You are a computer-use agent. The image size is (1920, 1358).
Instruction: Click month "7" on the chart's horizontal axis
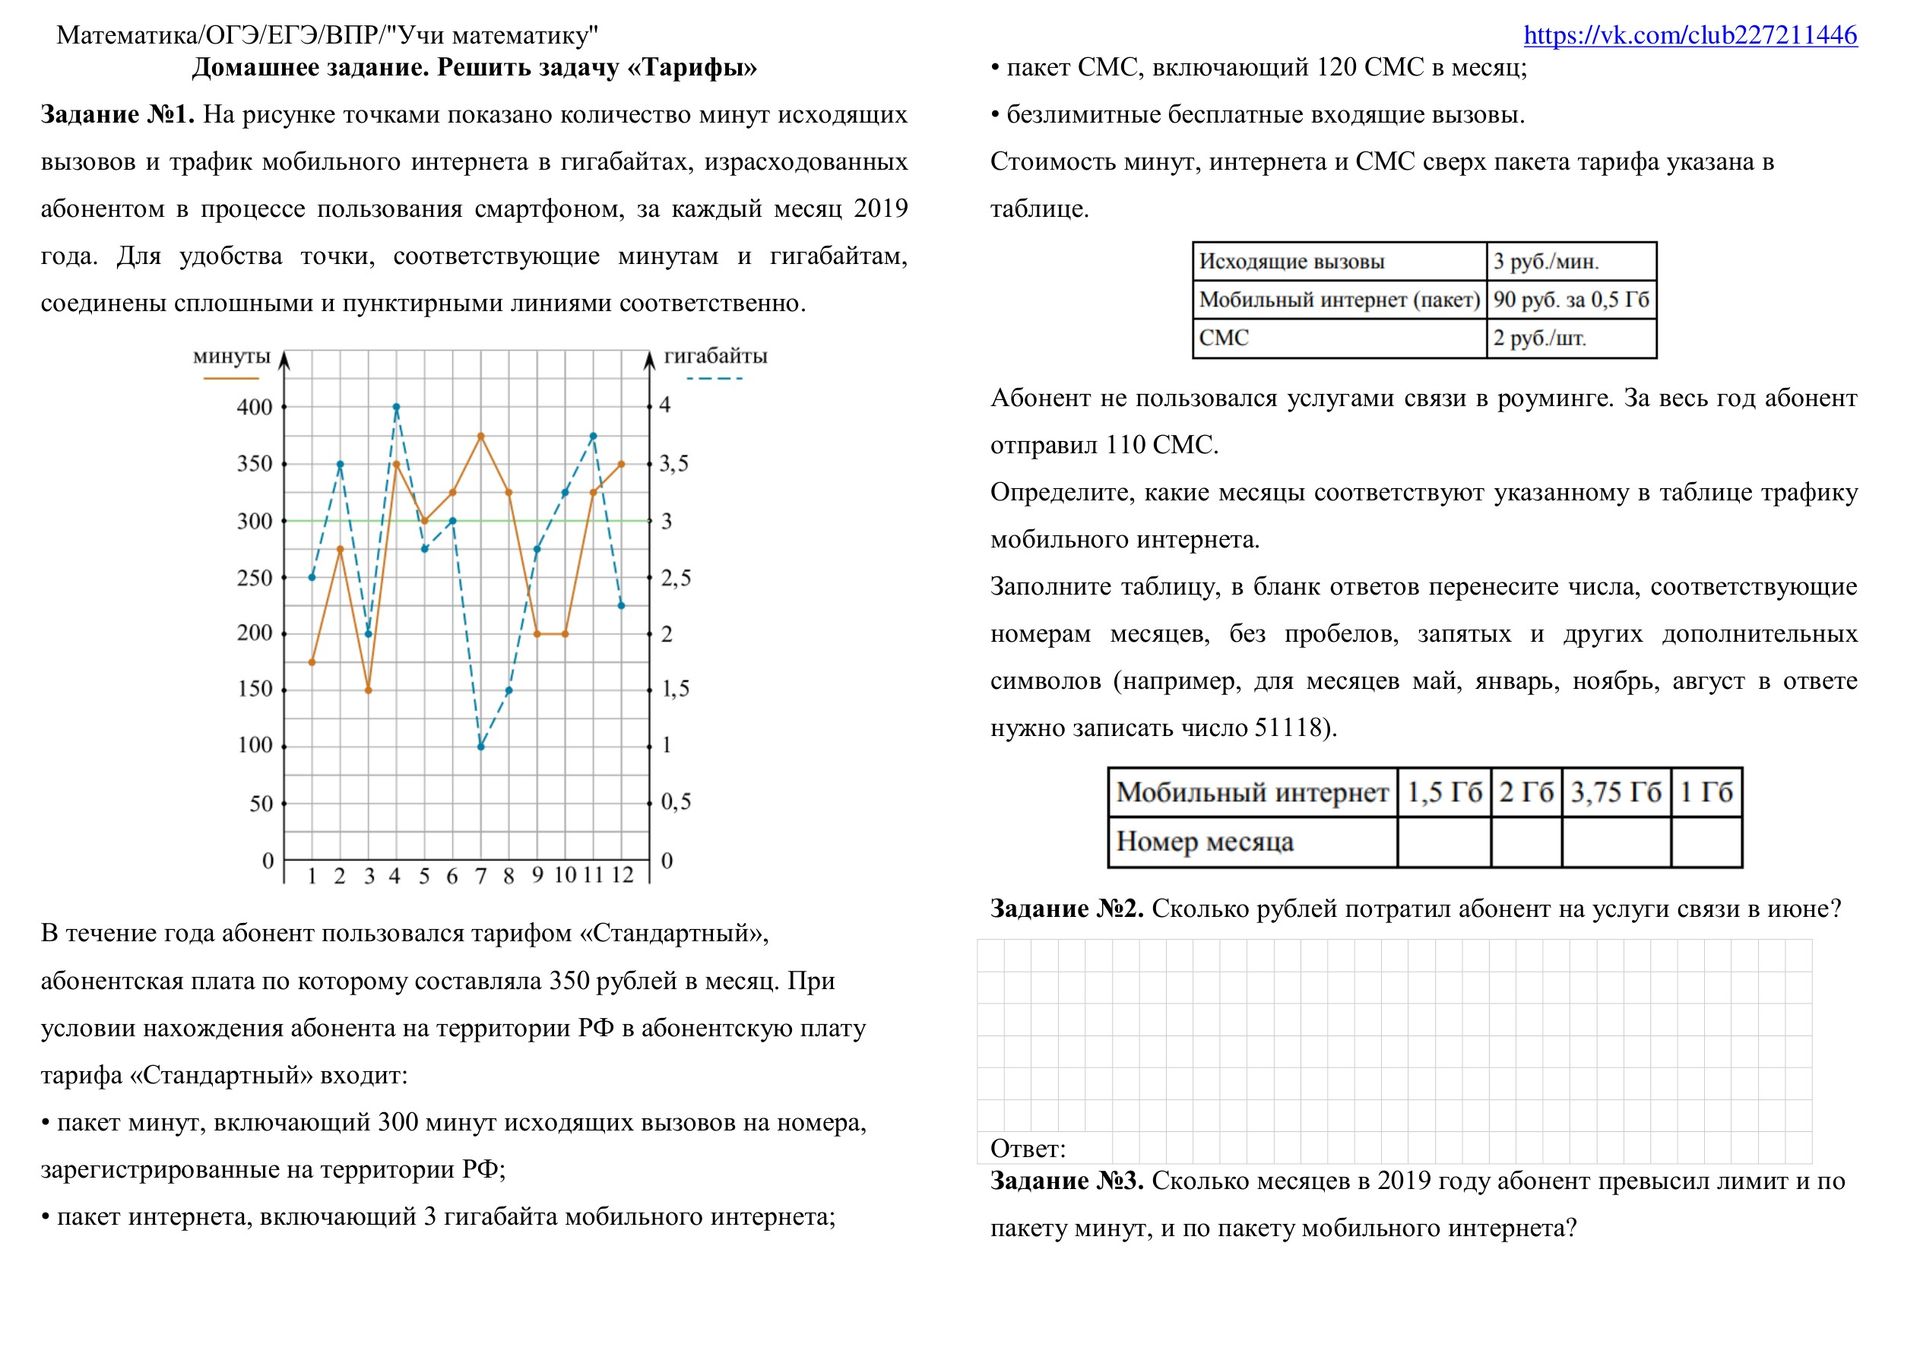pos(481,876)
